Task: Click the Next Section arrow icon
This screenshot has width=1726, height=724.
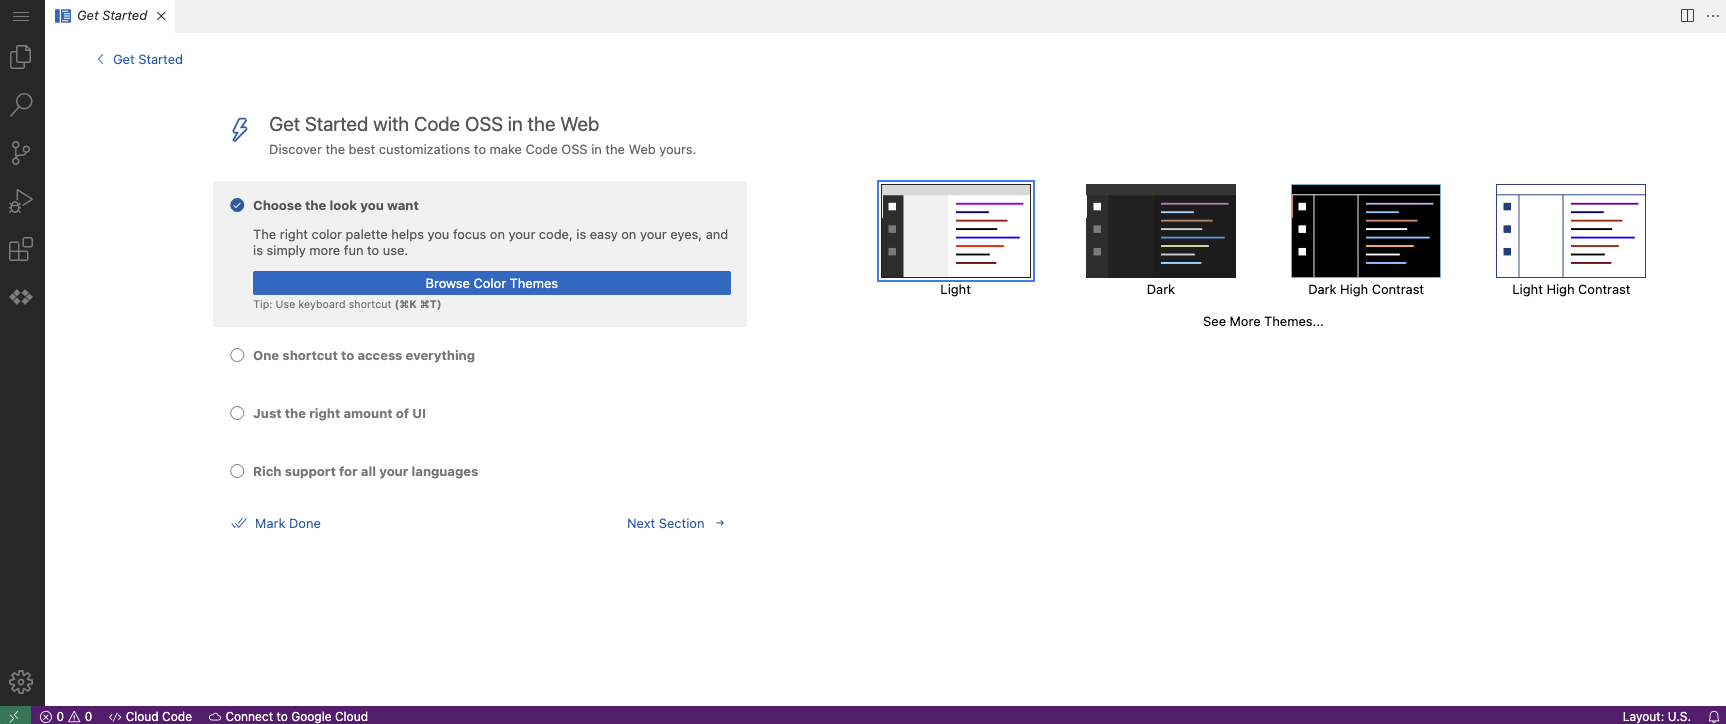Action: point(720,523)
